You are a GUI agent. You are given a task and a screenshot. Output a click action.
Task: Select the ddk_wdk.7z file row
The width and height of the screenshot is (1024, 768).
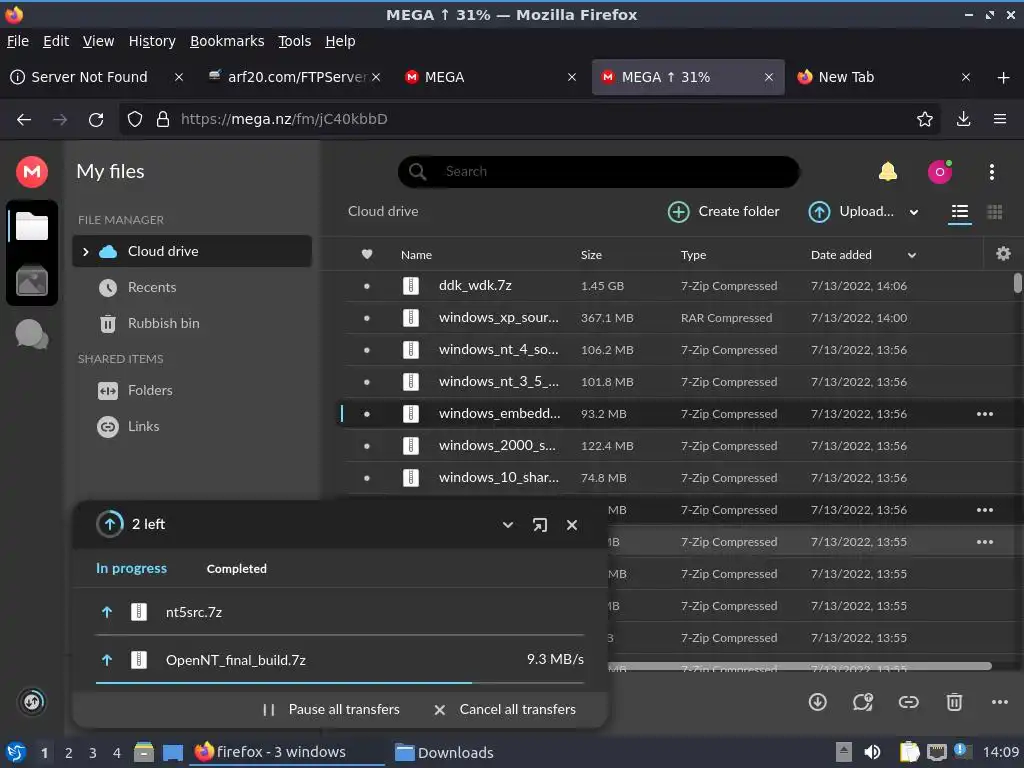tap(679, 286)
